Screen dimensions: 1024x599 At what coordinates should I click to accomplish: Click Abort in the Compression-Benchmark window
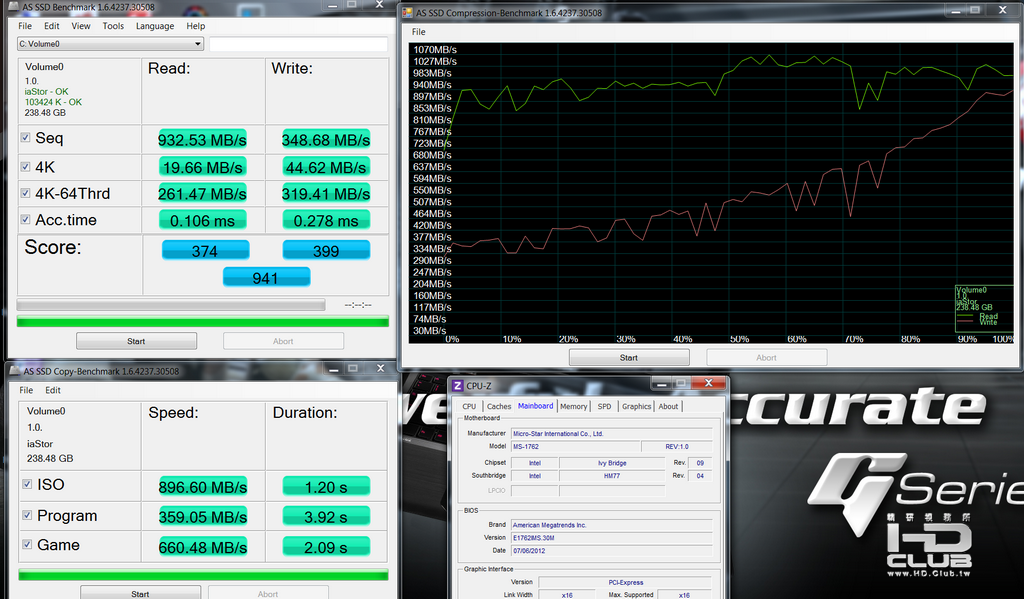767,357
